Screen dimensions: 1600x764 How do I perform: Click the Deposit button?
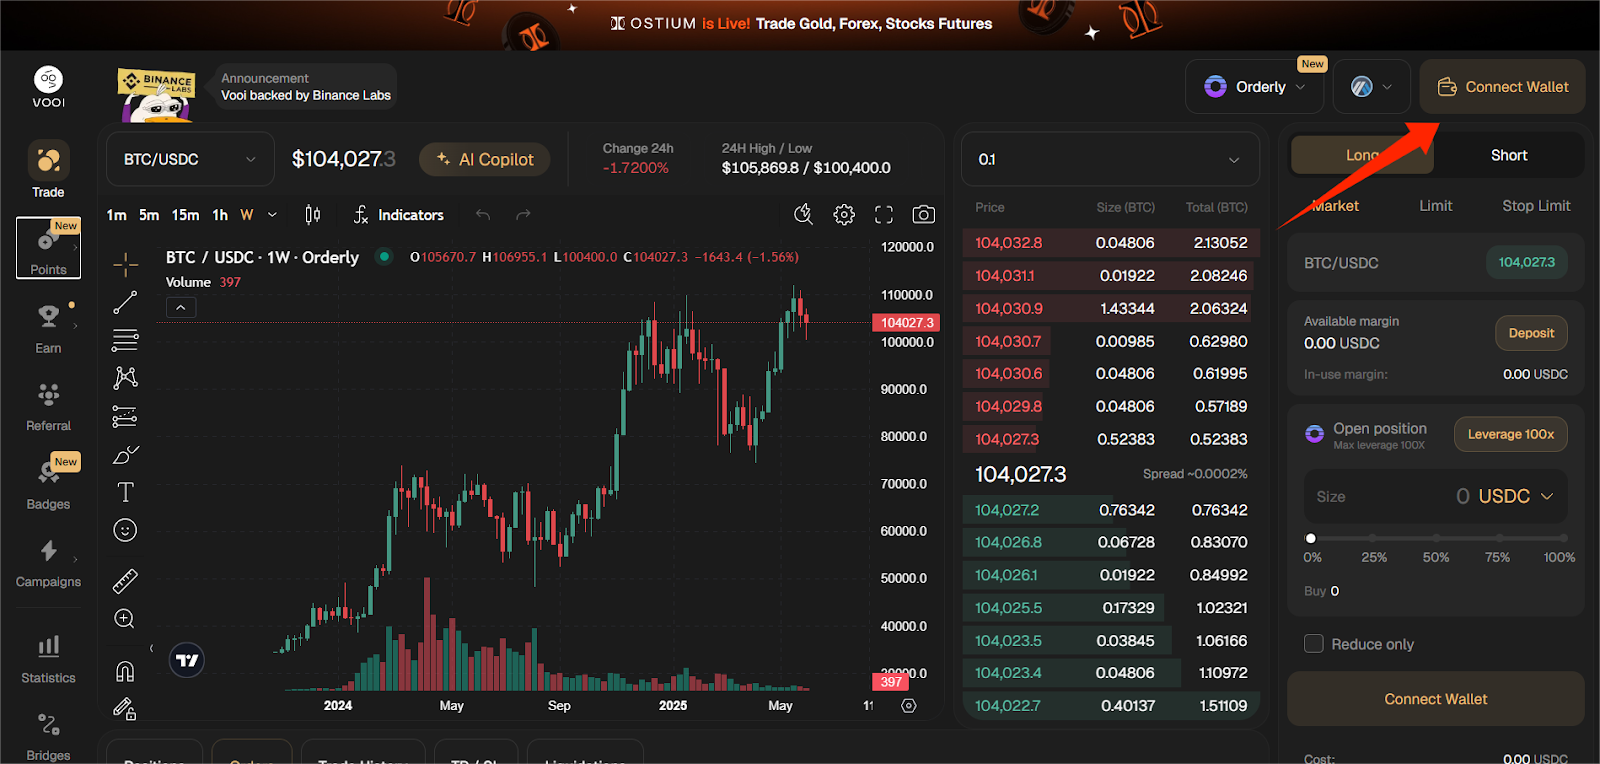1531,333
